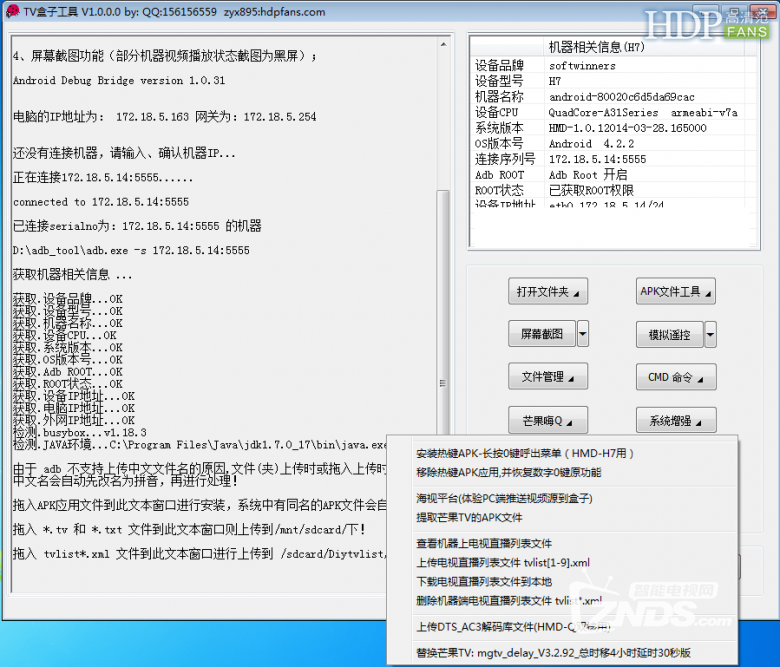Click the 获取机器相关信息 log line

(x=73, y=275)
